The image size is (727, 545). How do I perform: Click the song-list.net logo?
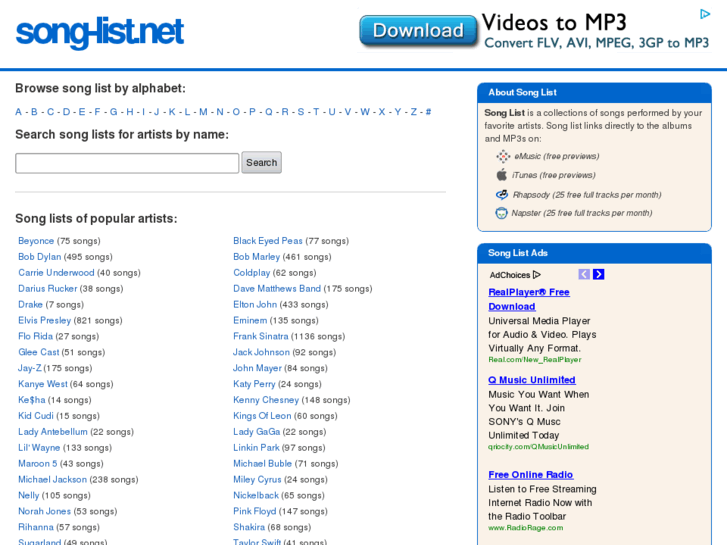(x=100, y=33)
